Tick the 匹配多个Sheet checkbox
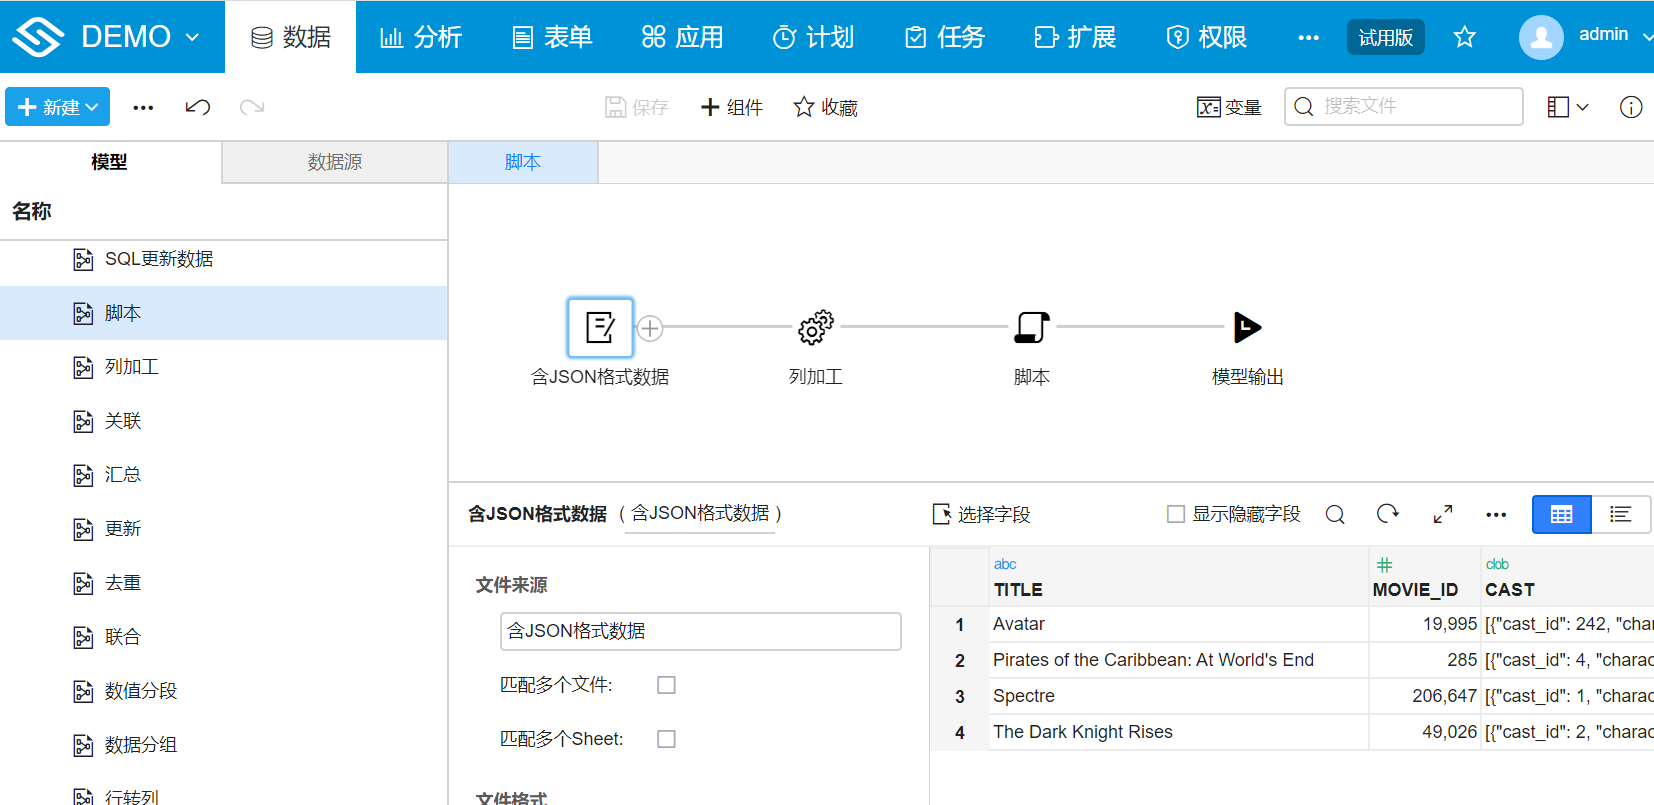Viewport: 1654px width, 805px height. (666, 739)
